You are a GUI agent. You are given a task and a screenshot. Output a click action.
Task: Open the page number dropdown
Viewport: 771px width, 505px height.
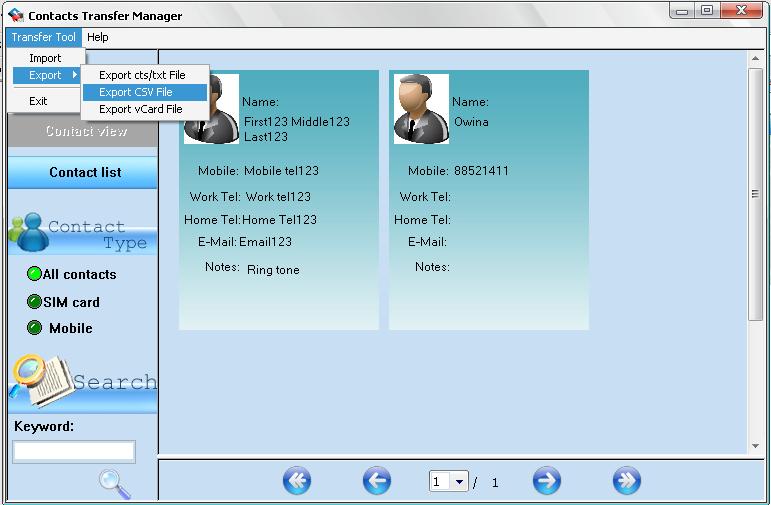pyautogui.click(x=459, y=482)
